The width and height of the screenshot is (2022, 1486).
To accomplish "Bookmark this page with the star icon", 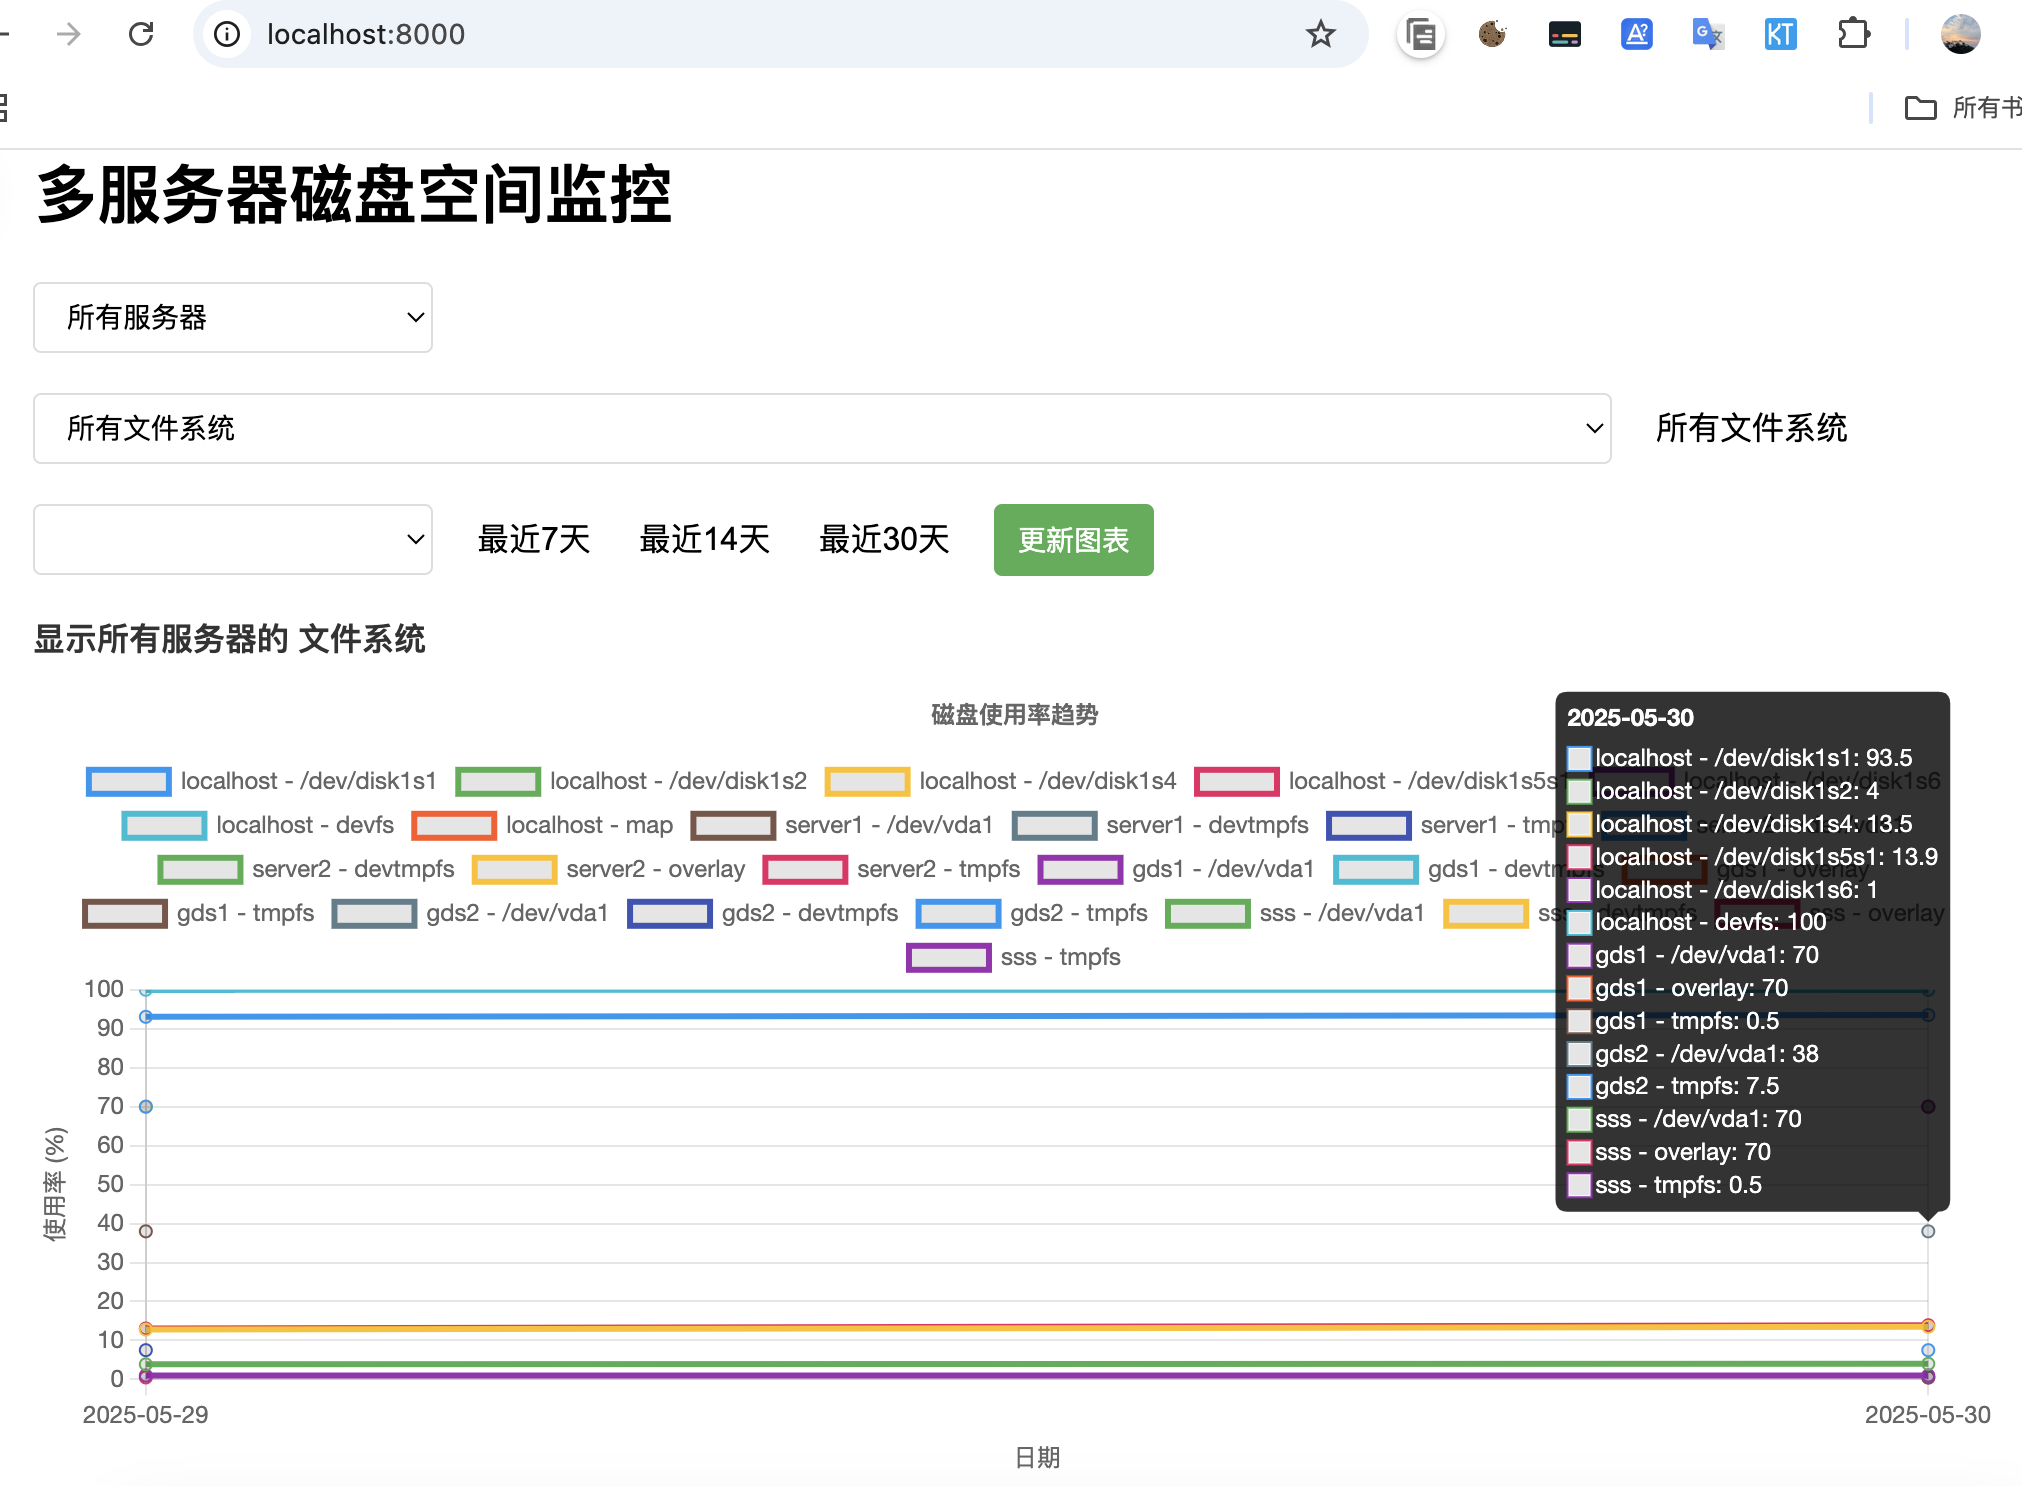I will [x=1321, y=34].
